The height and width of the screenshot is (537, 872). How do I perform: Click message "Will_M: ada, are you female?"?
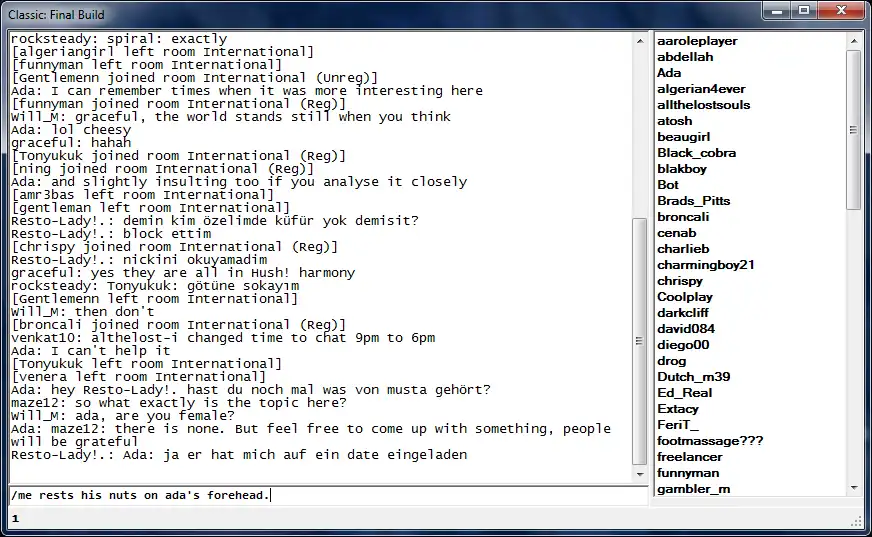[123, 416]
